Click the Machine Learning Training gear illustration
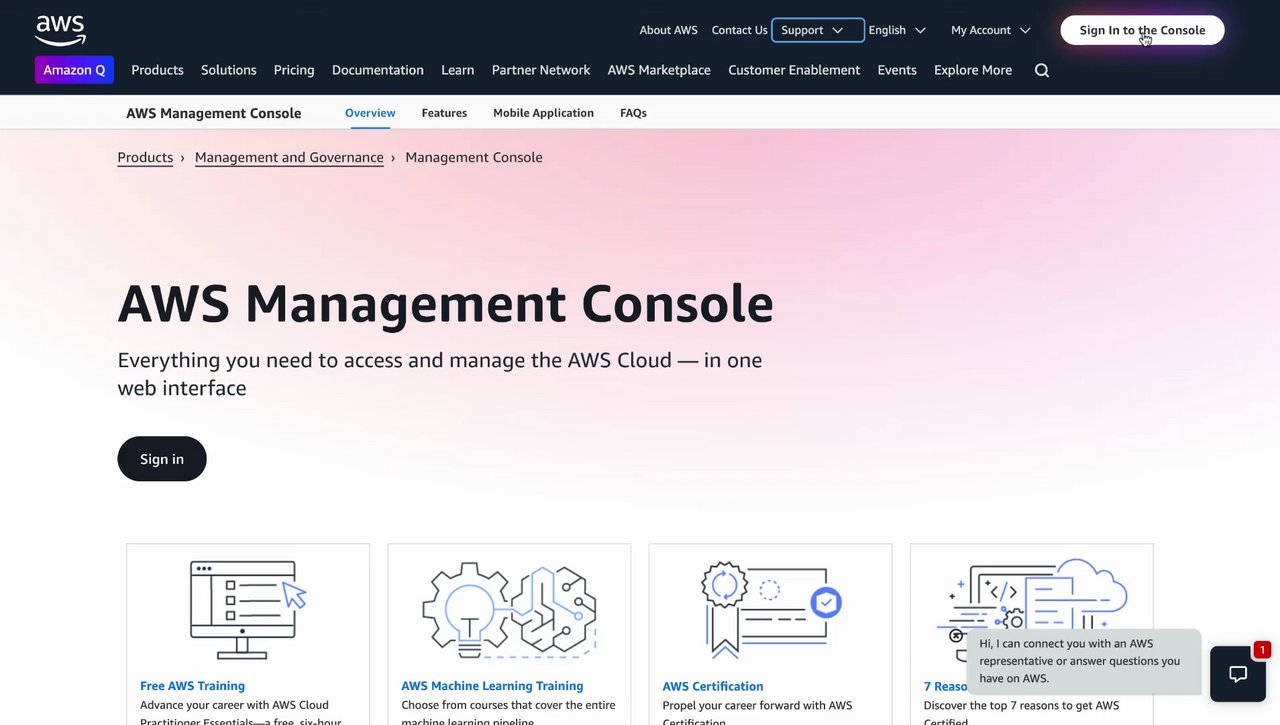 pyautogui.click(x=509, y=610)
